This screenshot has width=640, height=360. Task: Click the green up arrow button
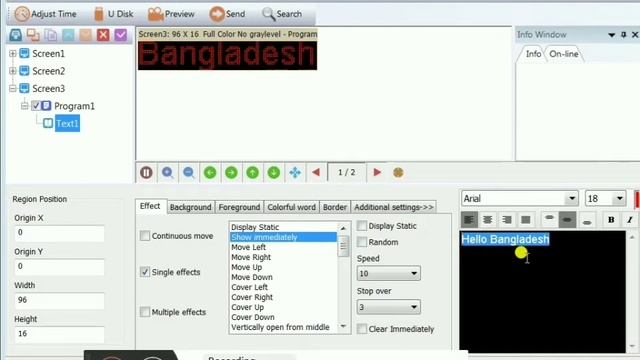coord(252,173)
